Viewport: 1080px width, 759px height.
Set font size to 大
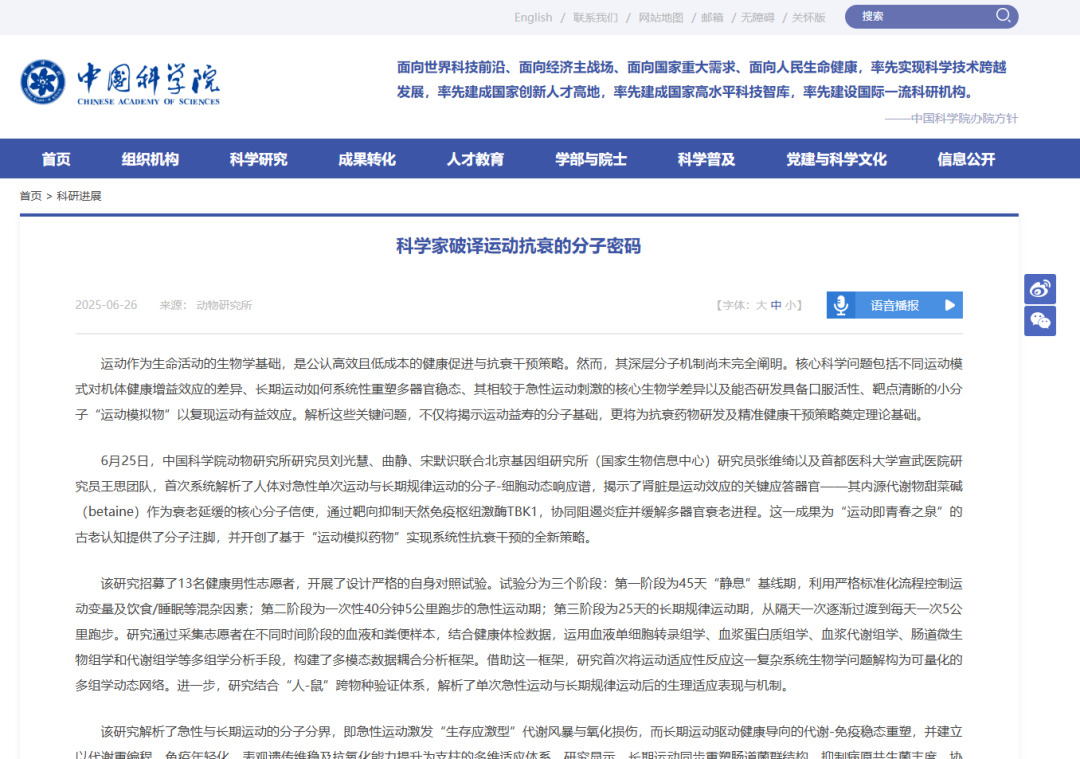pyautogui.click(x=761, y=305)
